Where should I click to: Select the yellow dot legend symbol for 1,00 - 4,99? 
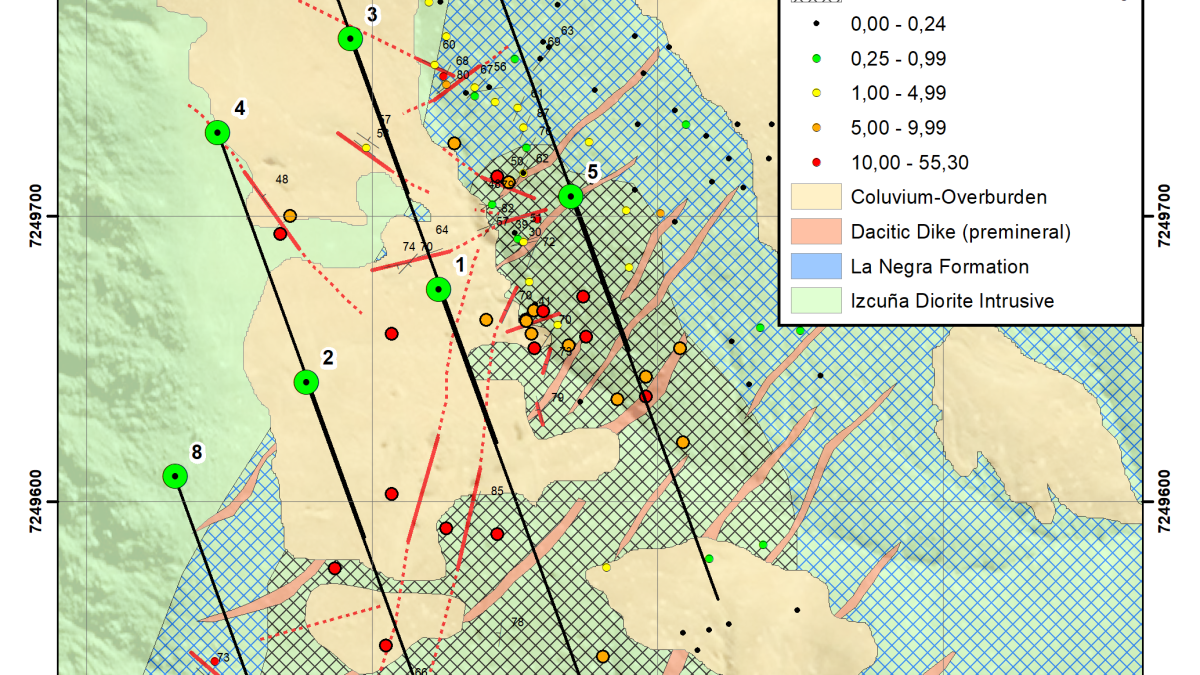pyautogui.click(x=816, y=93)
